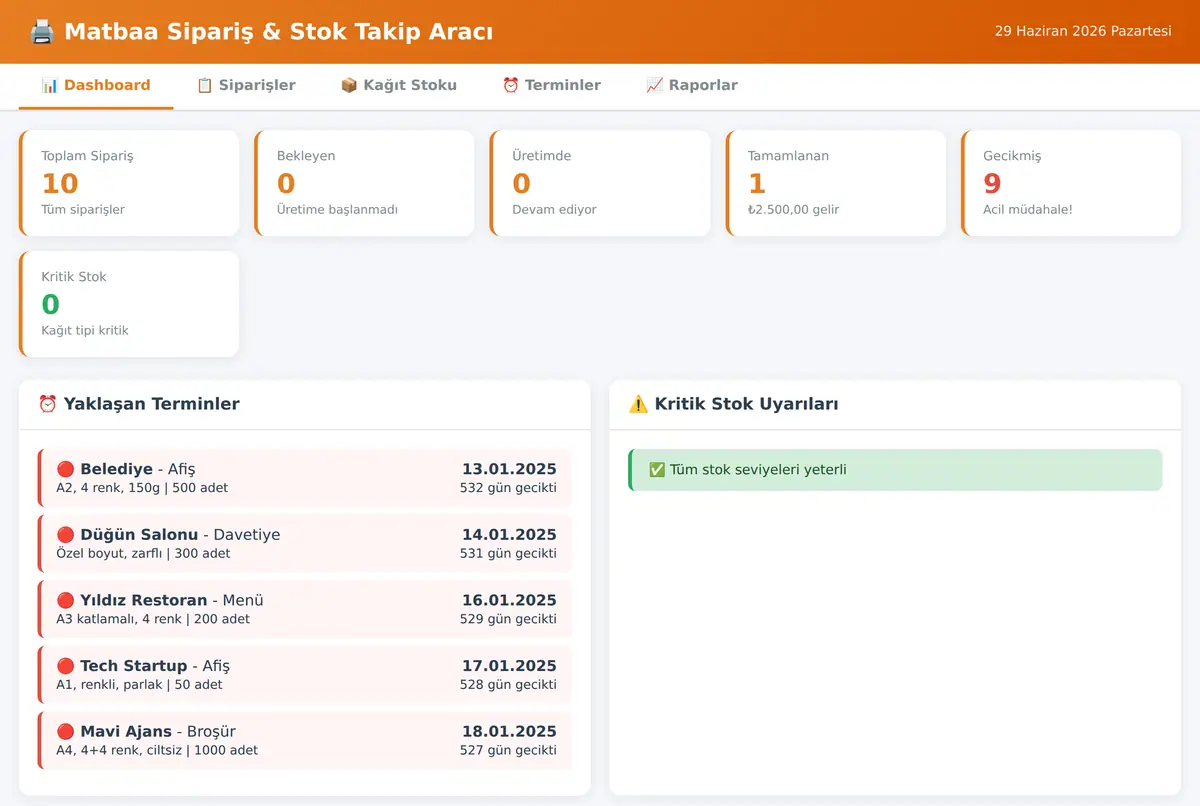This screenshot has height=806, width=1200.
Task: Click the "Tech Startup" customer name
Action: 134,666
